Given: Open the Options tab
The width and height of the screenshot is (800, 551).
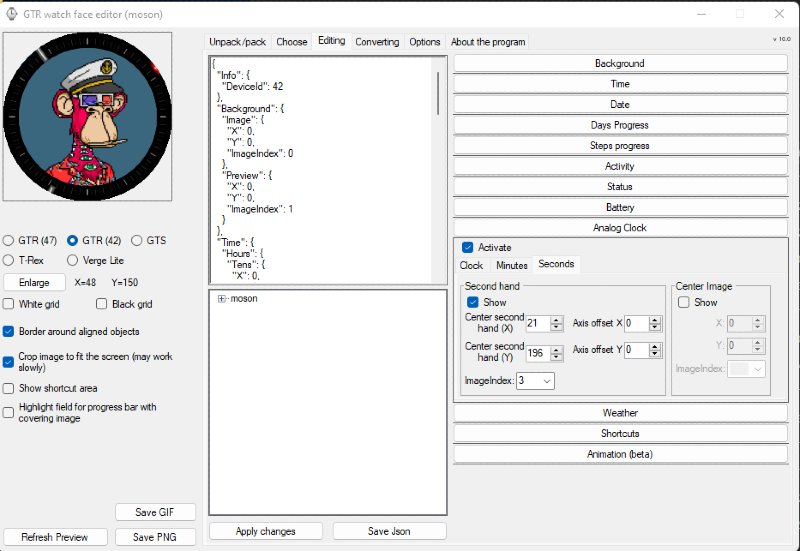Looking at the screenshot, I should [424, 42].
